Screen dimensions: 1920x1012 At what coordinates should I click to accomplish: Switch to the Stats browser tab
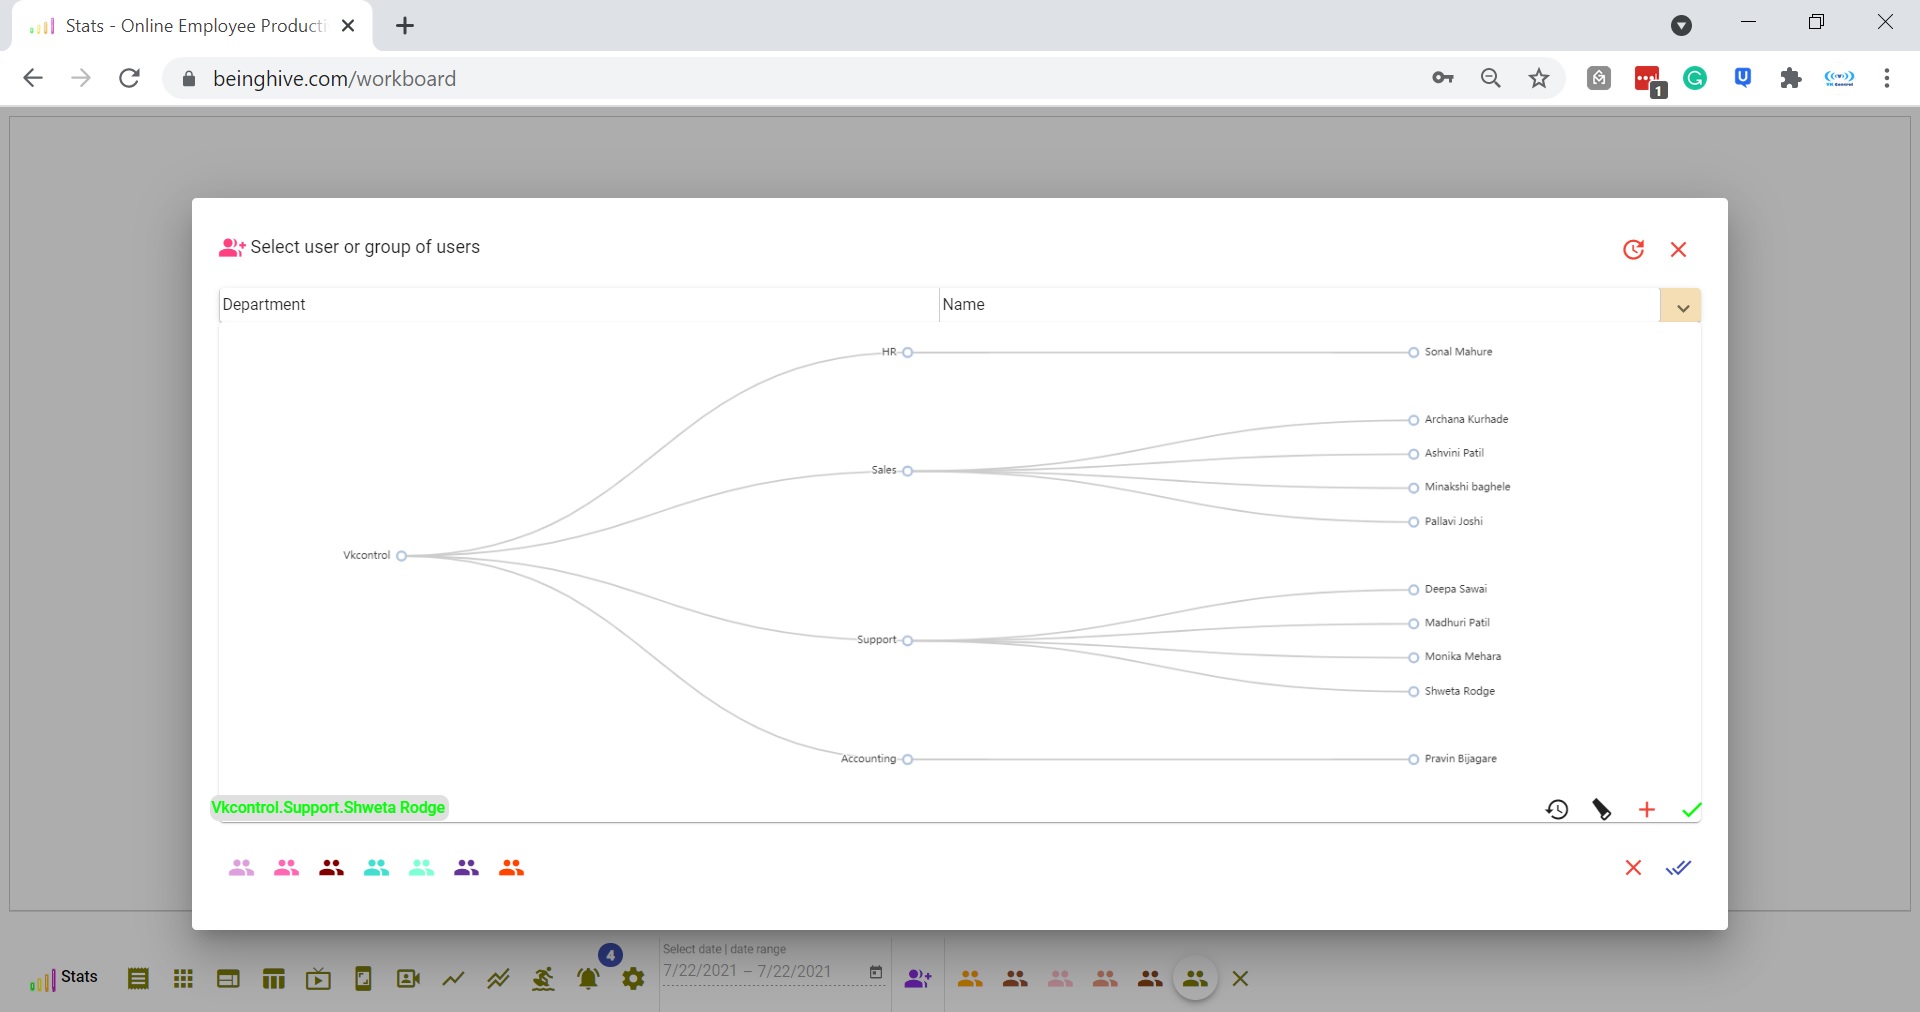180,25
